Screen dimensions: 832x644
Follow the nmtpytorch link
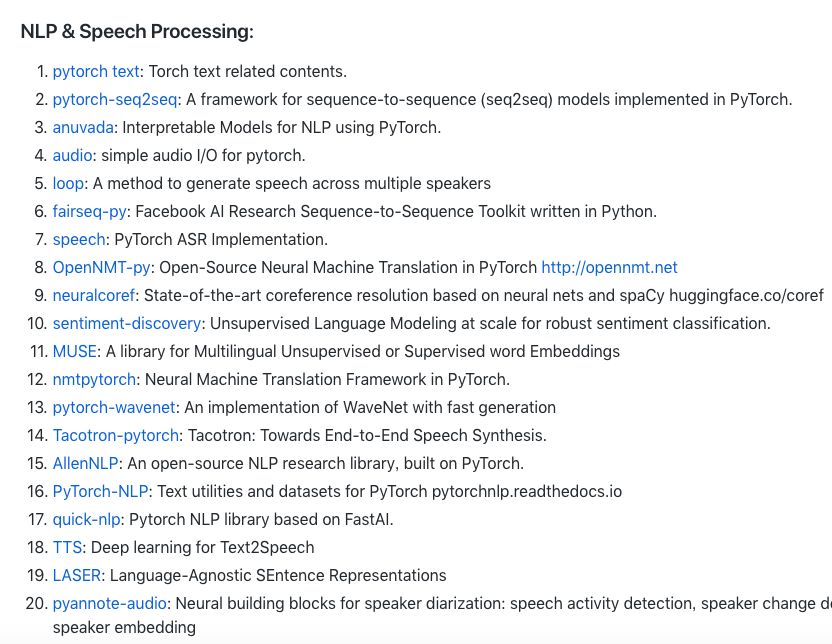pyautogui.click(x=97, y=380)
